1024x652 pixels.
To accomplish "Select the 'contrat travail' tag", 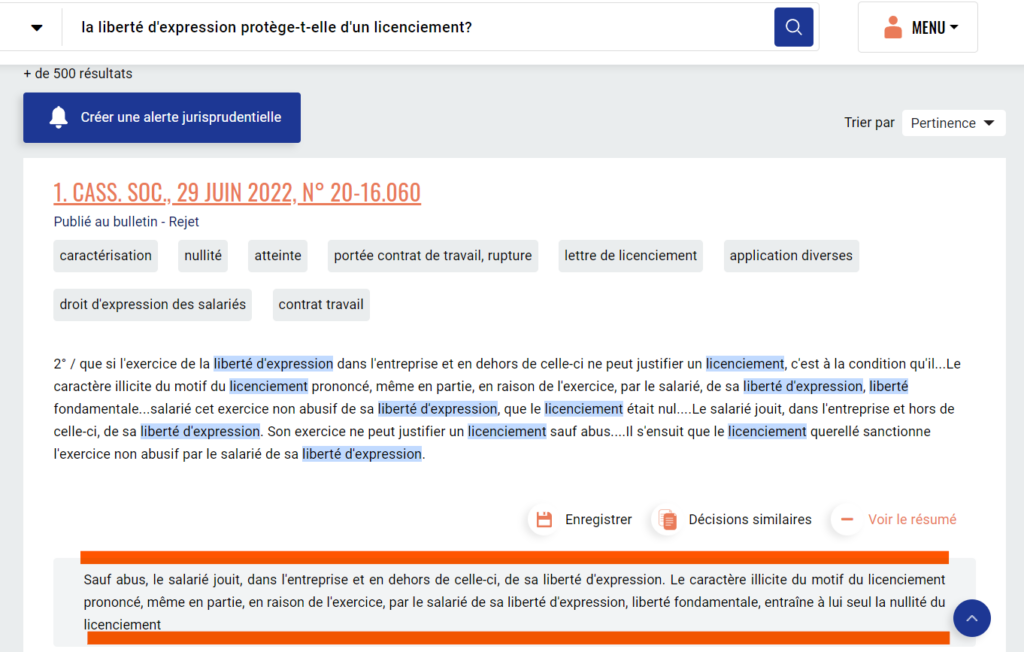I will point(321,304).
